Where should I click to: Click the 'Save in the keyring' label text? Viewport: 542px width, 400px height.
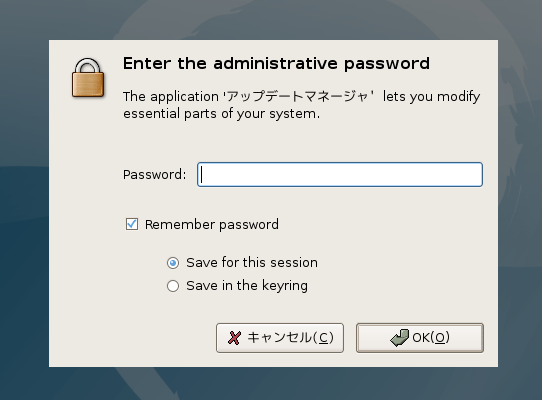pos(247,286)
